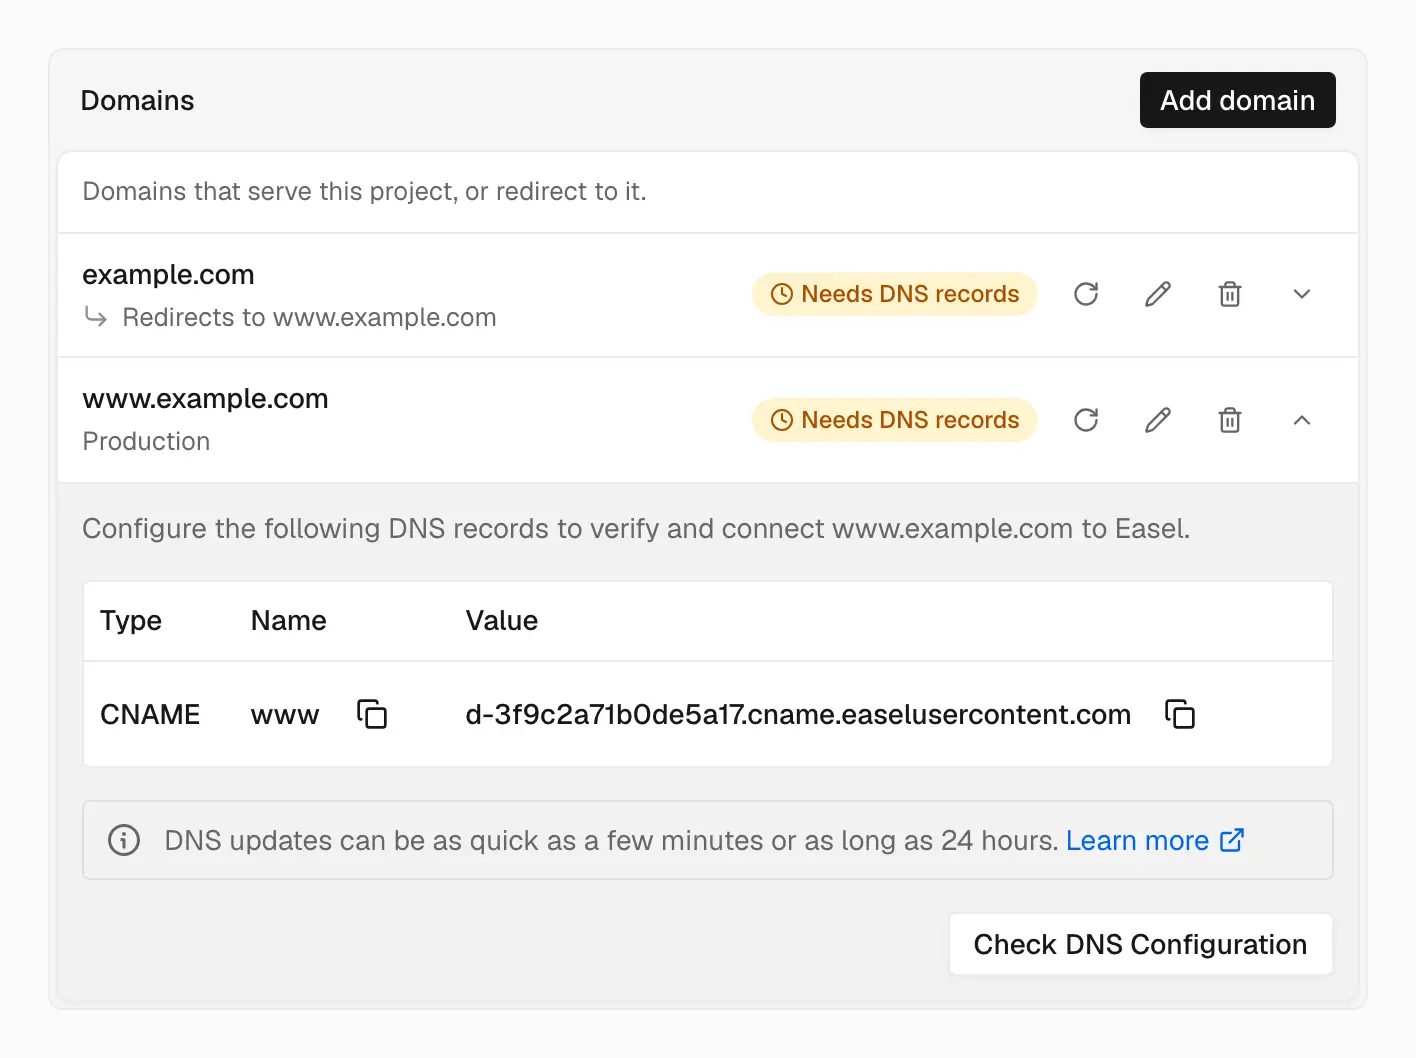Click Redirects to www.example.com text

click(x=309, y=317)
